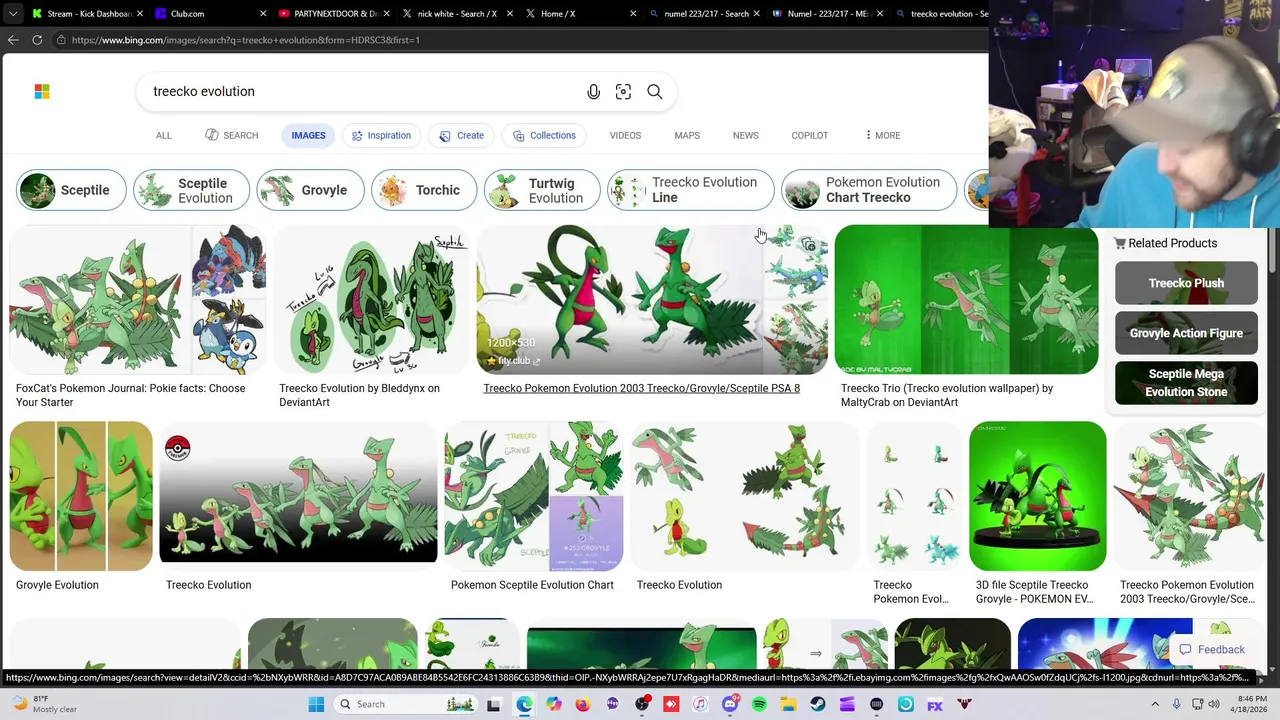
Task: Click the Treecko Evolution Line chip
Action: 691,190
